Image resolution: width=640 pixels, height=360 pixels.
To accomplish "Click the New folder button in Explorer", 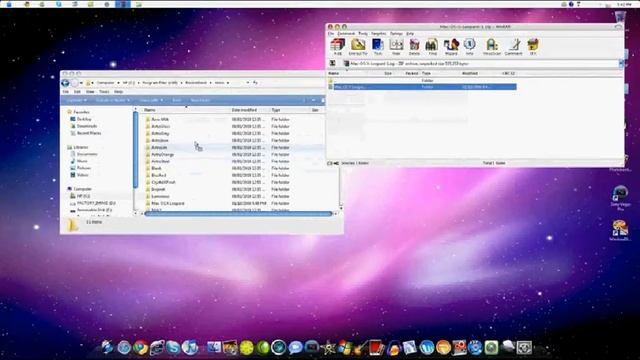I will [200, 100].
